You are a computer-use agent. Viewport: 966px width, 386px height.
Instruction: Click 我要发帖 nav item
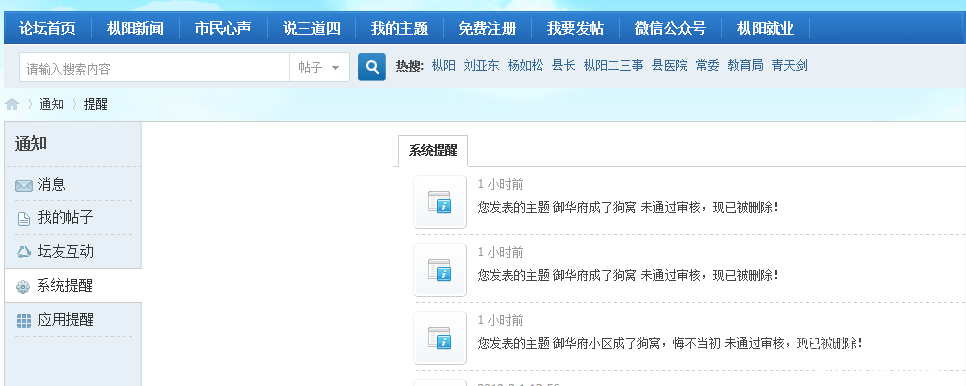click(x=575, y=28)
